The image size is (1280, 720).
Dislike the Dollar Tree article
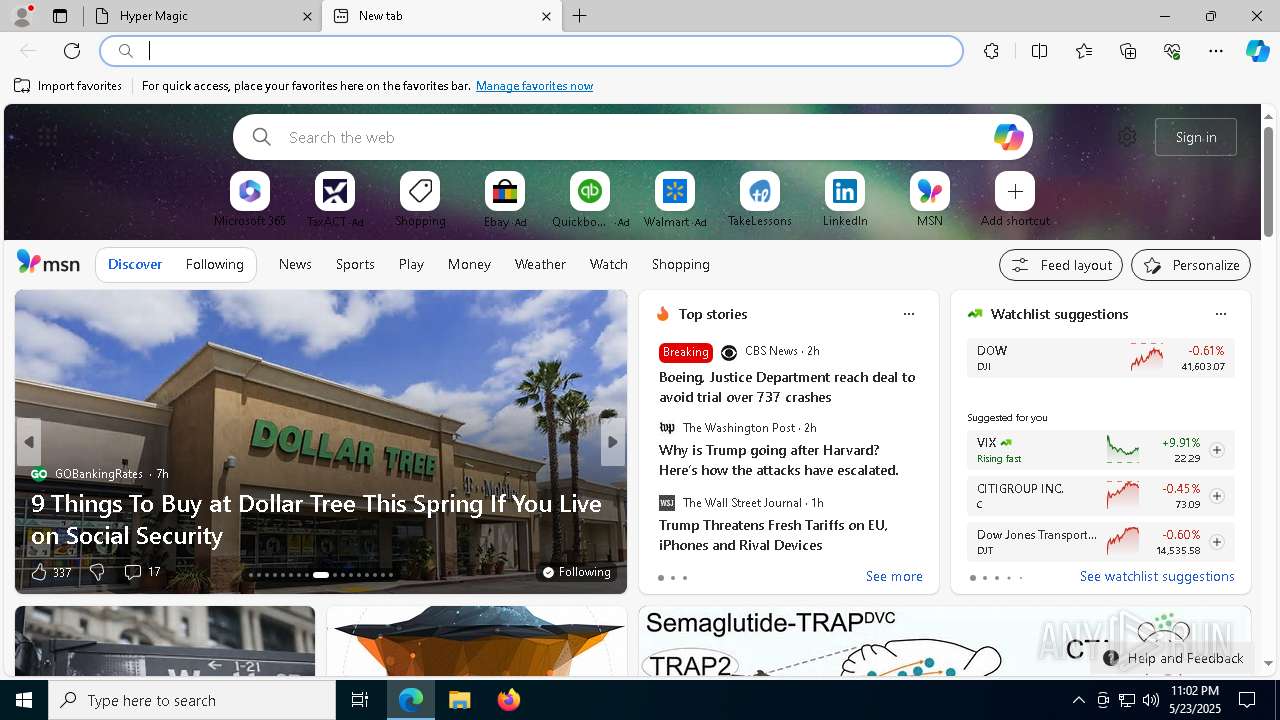click(97, 572)
